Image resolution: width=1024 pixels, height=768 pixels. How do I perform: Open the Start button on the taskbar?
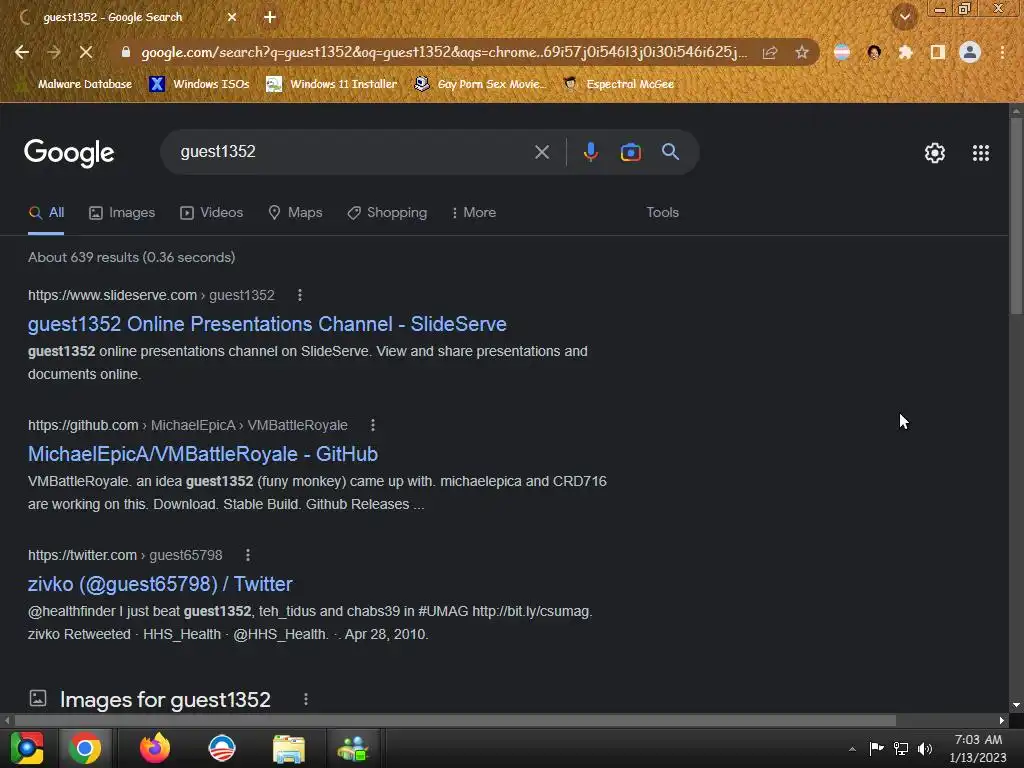(27, 748)
